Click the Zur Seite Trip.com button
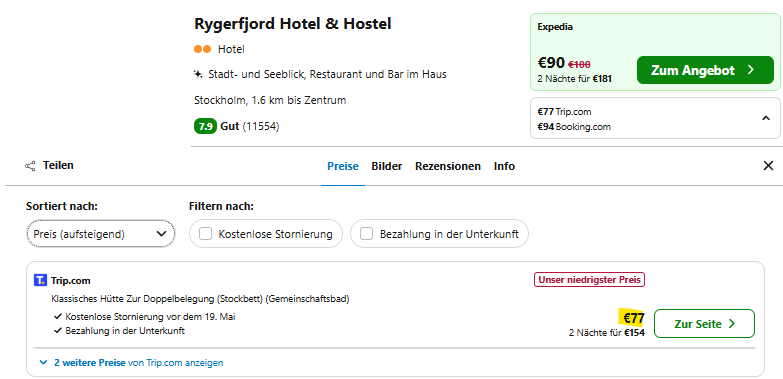Screen dimensions: 783x379 [704, 324]
